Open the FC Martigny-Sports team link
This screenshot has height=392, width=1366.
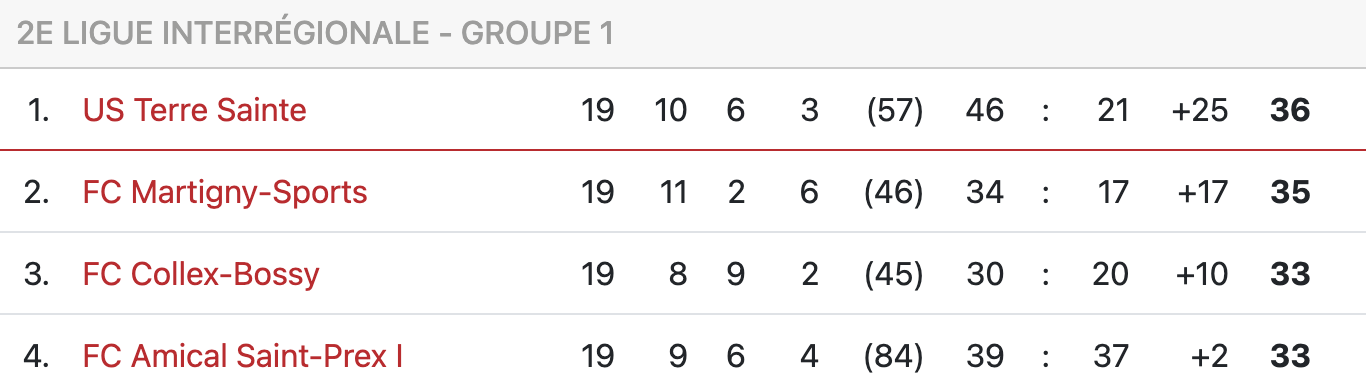point(225,191)
